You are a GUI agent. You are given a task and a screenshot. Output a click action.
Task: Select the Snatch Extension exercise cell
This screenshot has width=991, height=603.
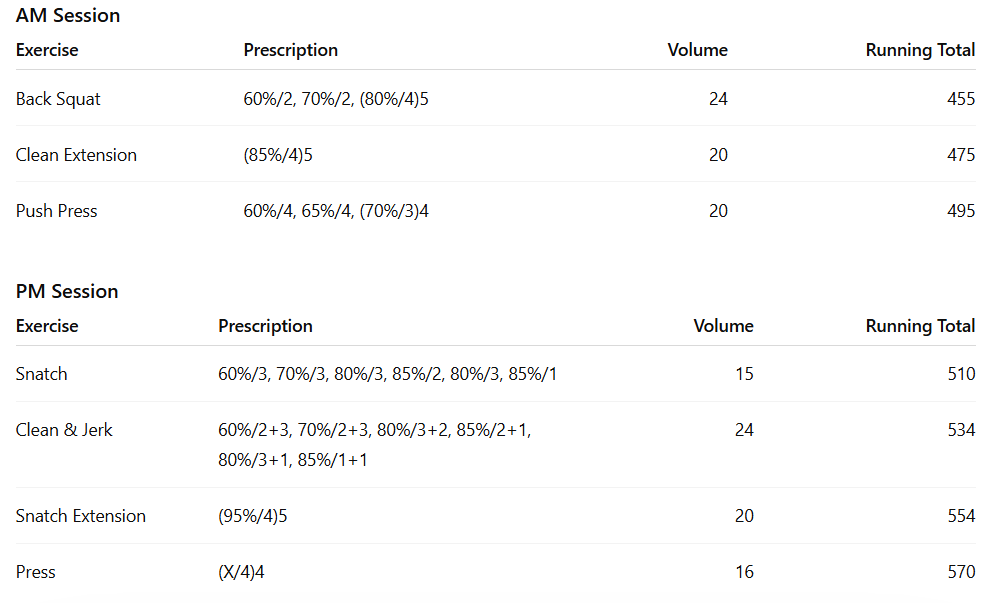tap(81, 516)
